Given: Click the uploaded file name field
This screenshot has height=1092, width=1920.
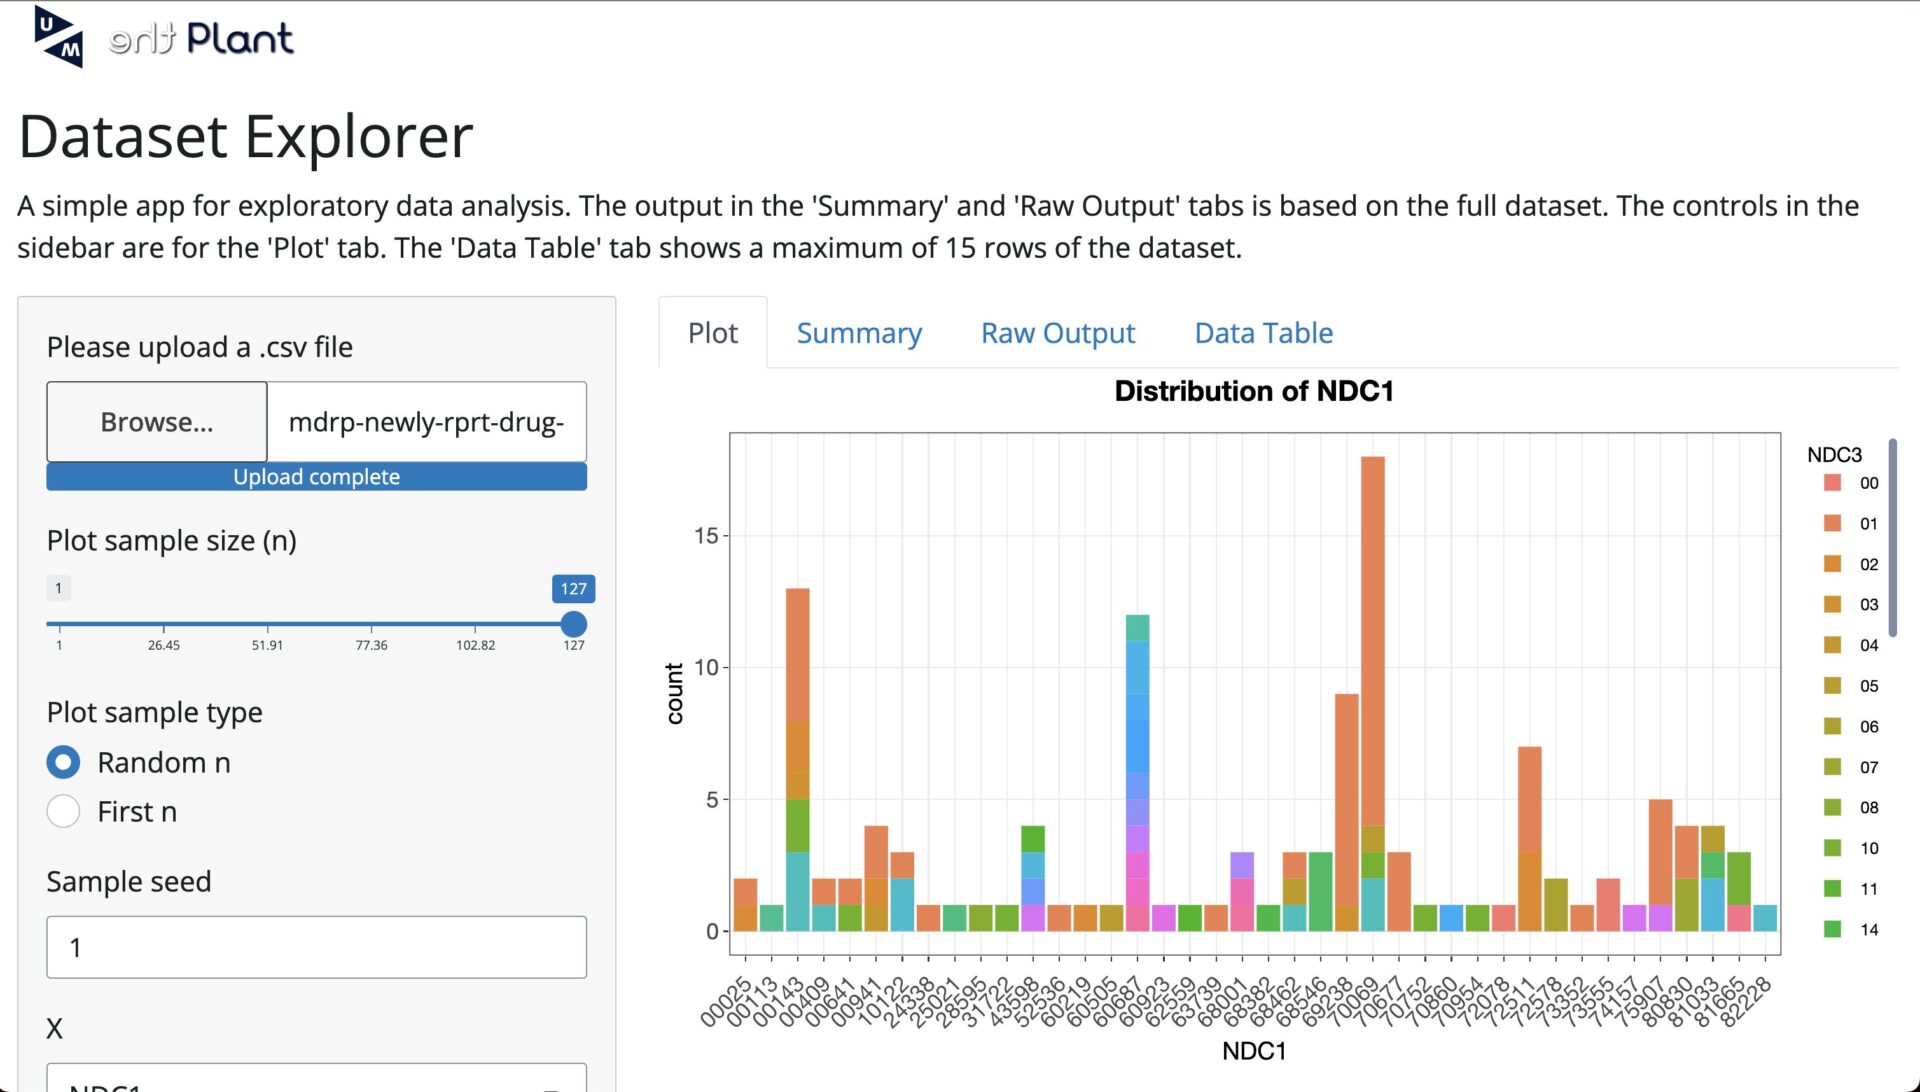Looking at the screenshot, I should pyautogui.click(x=427, y=422).
